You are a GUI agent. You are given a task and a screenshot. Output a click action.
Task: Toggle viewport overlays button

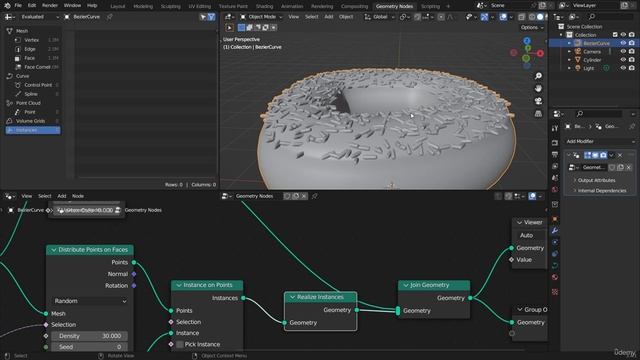(x=503, y=17)
